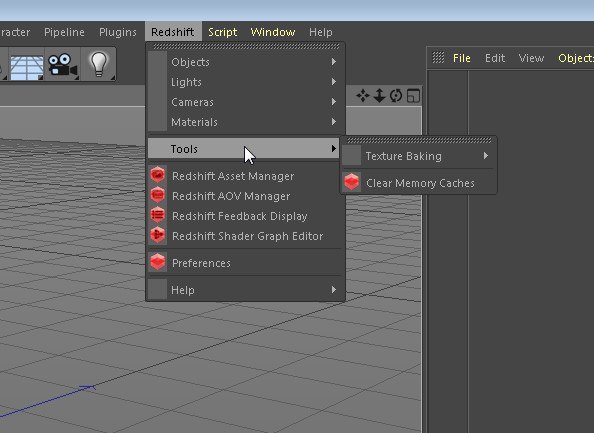Toggle the viewport maximize layout icon
594x433 pixels.
[413, 95]
